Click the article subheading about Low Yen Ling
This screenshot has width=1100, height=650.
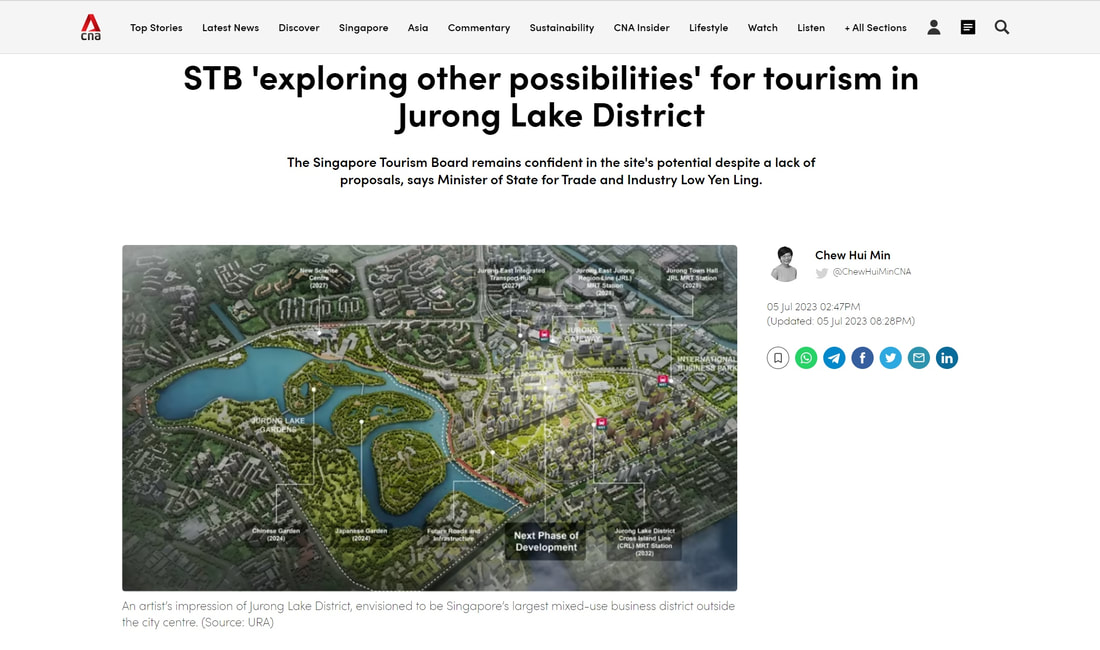point(551,171)
